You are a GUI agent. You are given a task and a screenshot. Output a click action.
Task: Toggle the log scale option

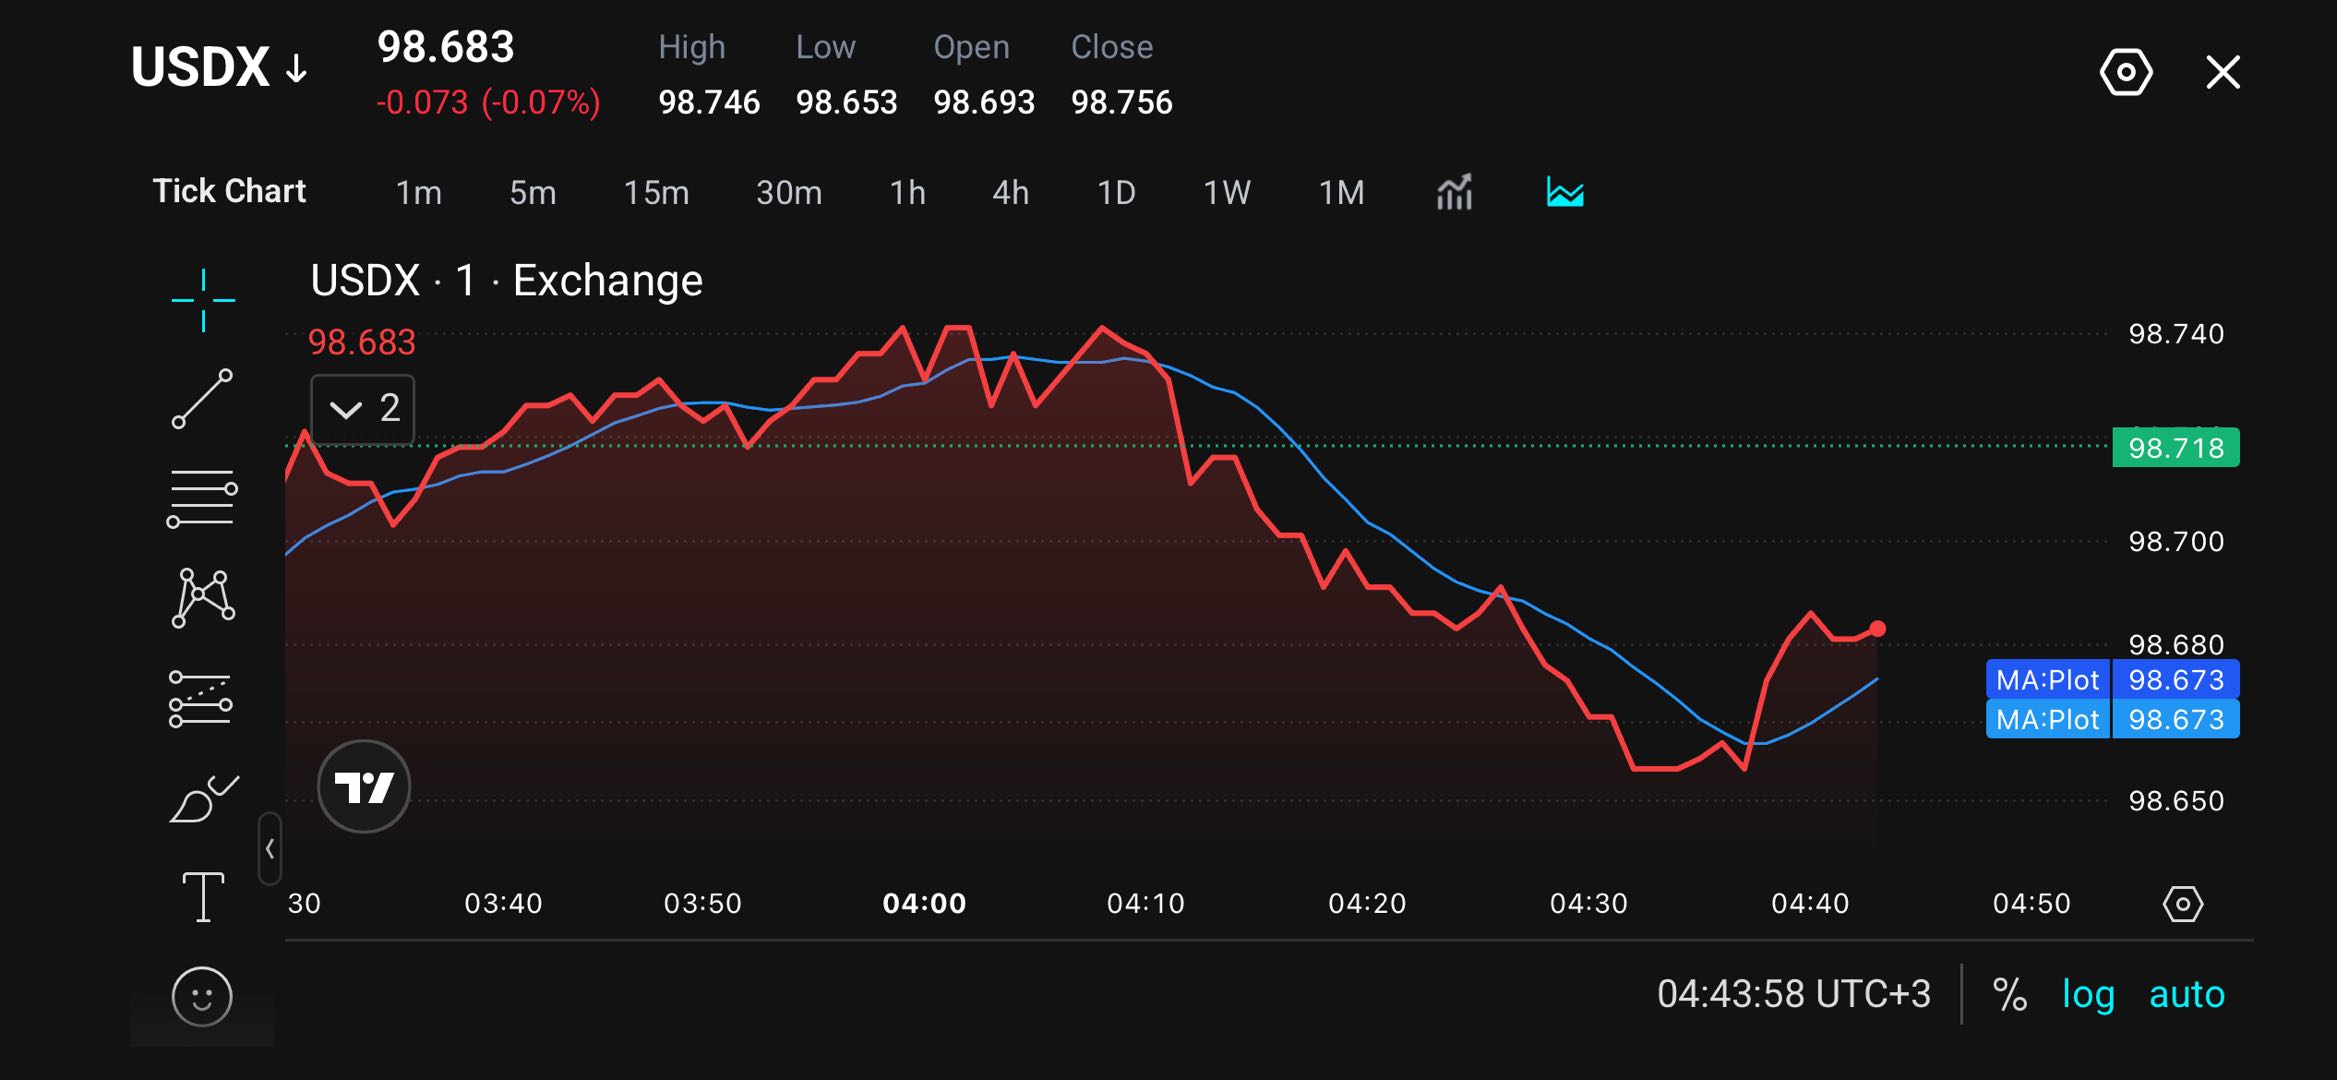tap(2088, 995)
